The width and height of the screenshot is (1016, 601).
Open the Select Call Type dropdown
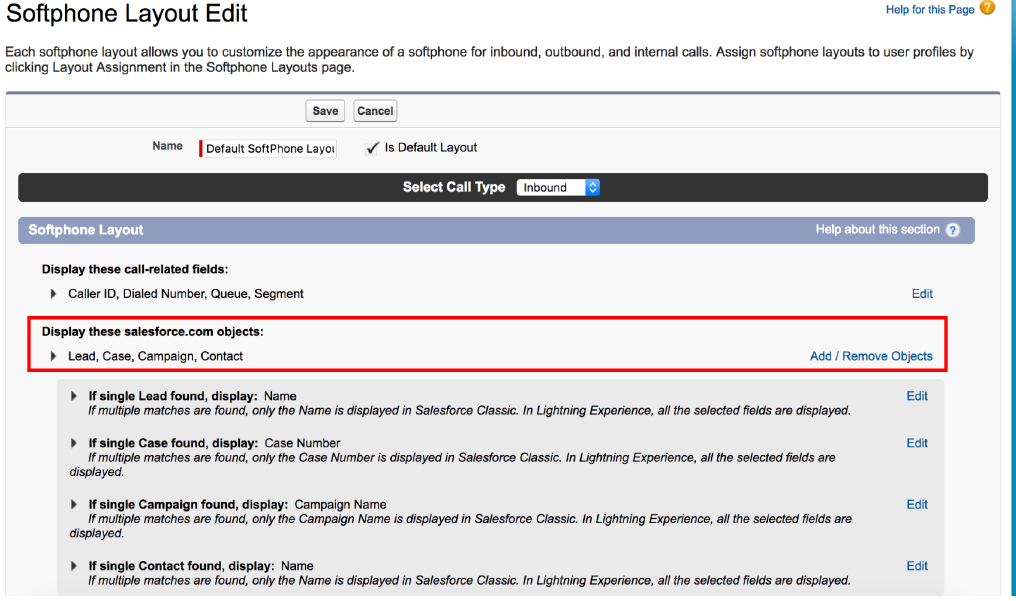point(557,187)
